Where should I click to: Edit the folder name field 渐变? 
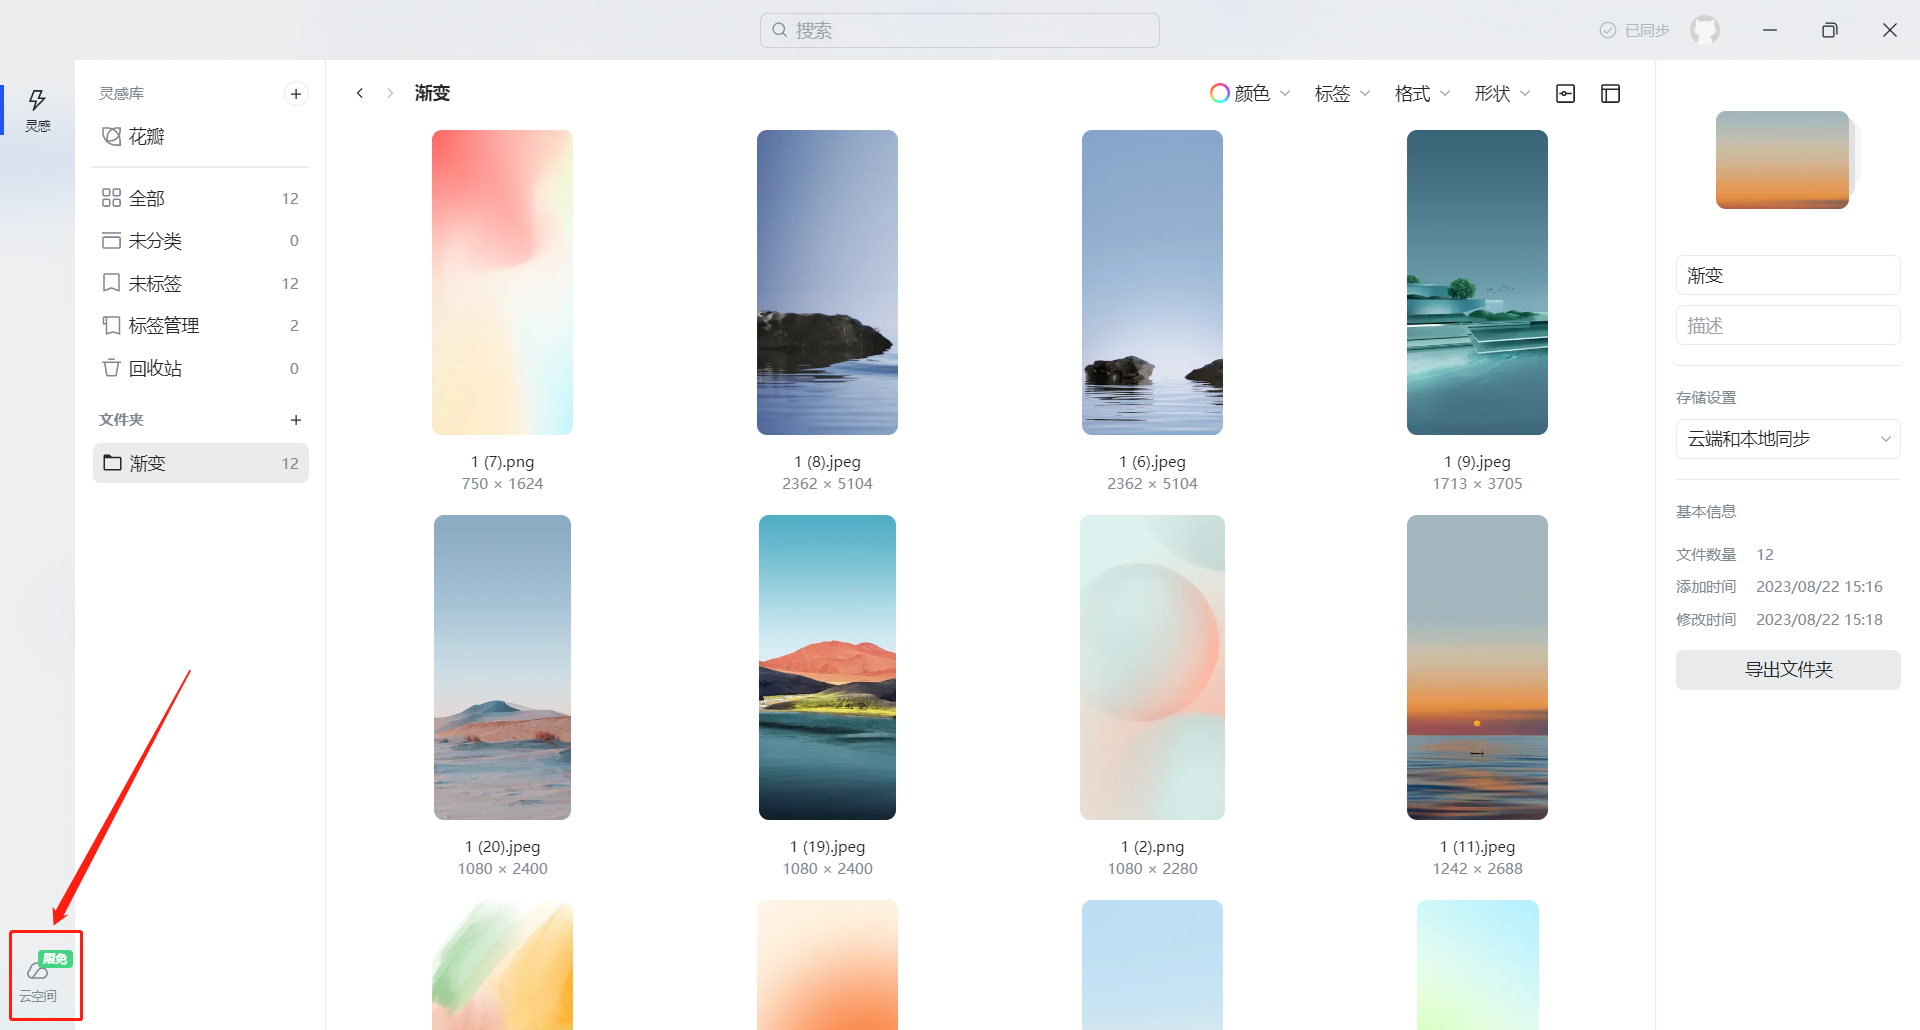(1788, 275)
